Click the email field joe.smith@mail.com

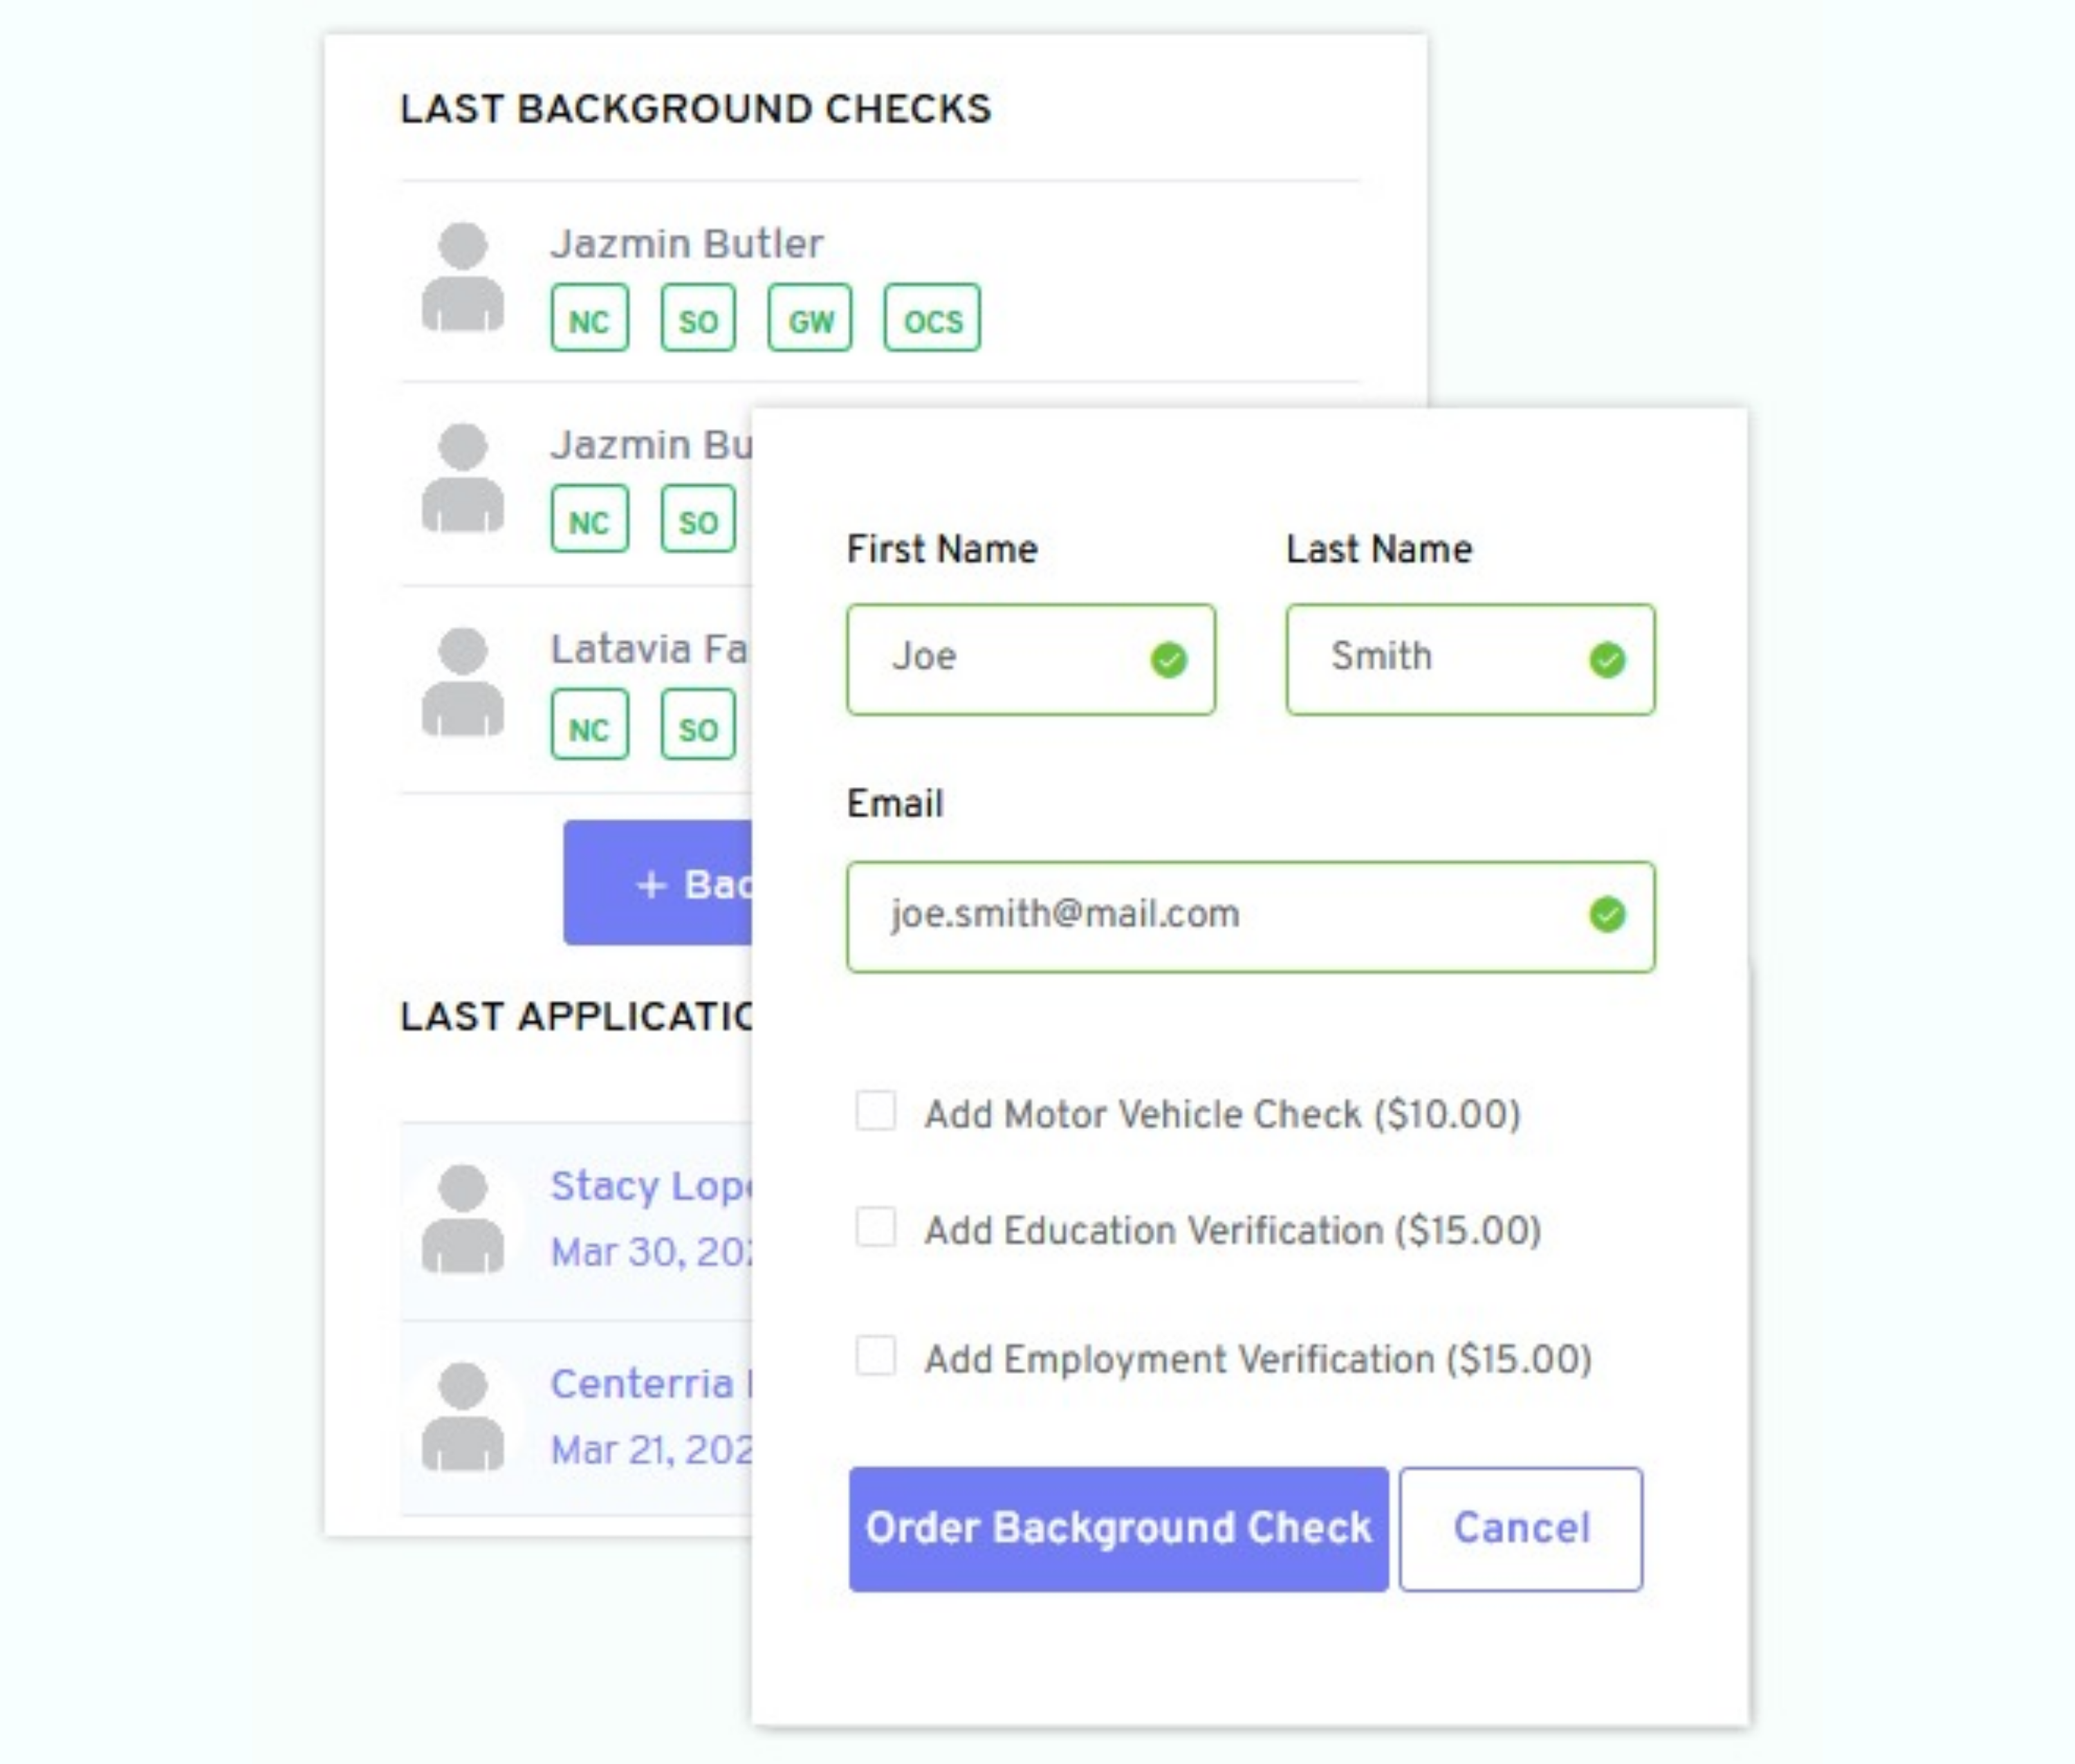[1200, 916]
